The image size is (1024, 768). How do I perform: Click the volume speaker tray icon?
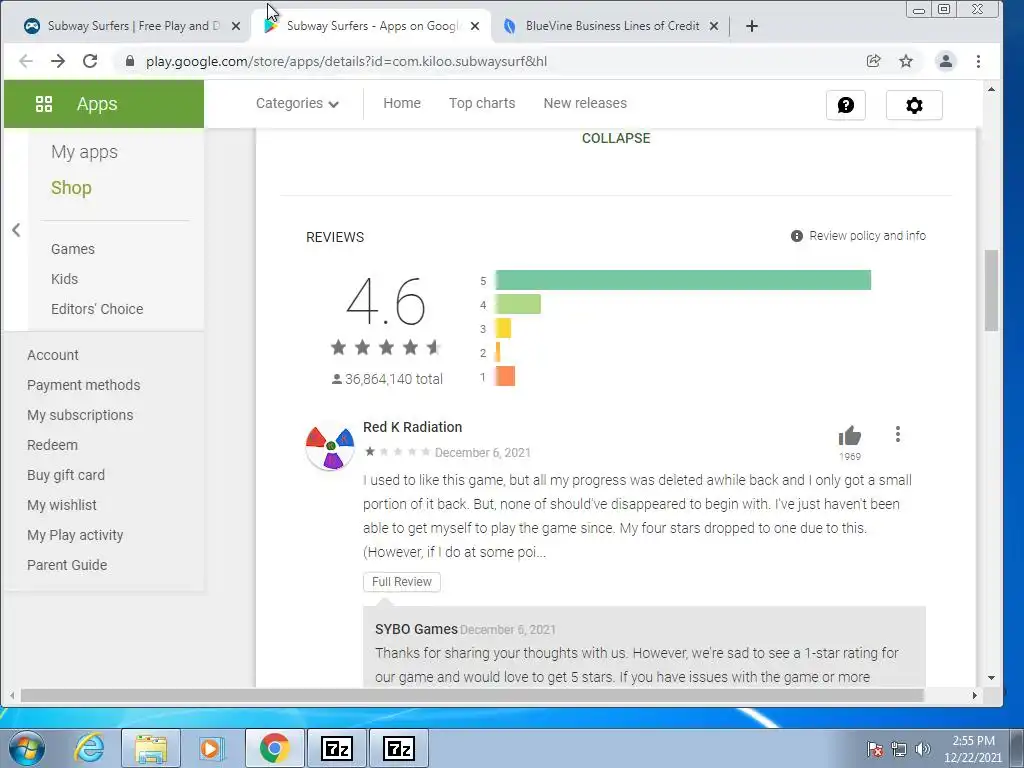(922, 749)
